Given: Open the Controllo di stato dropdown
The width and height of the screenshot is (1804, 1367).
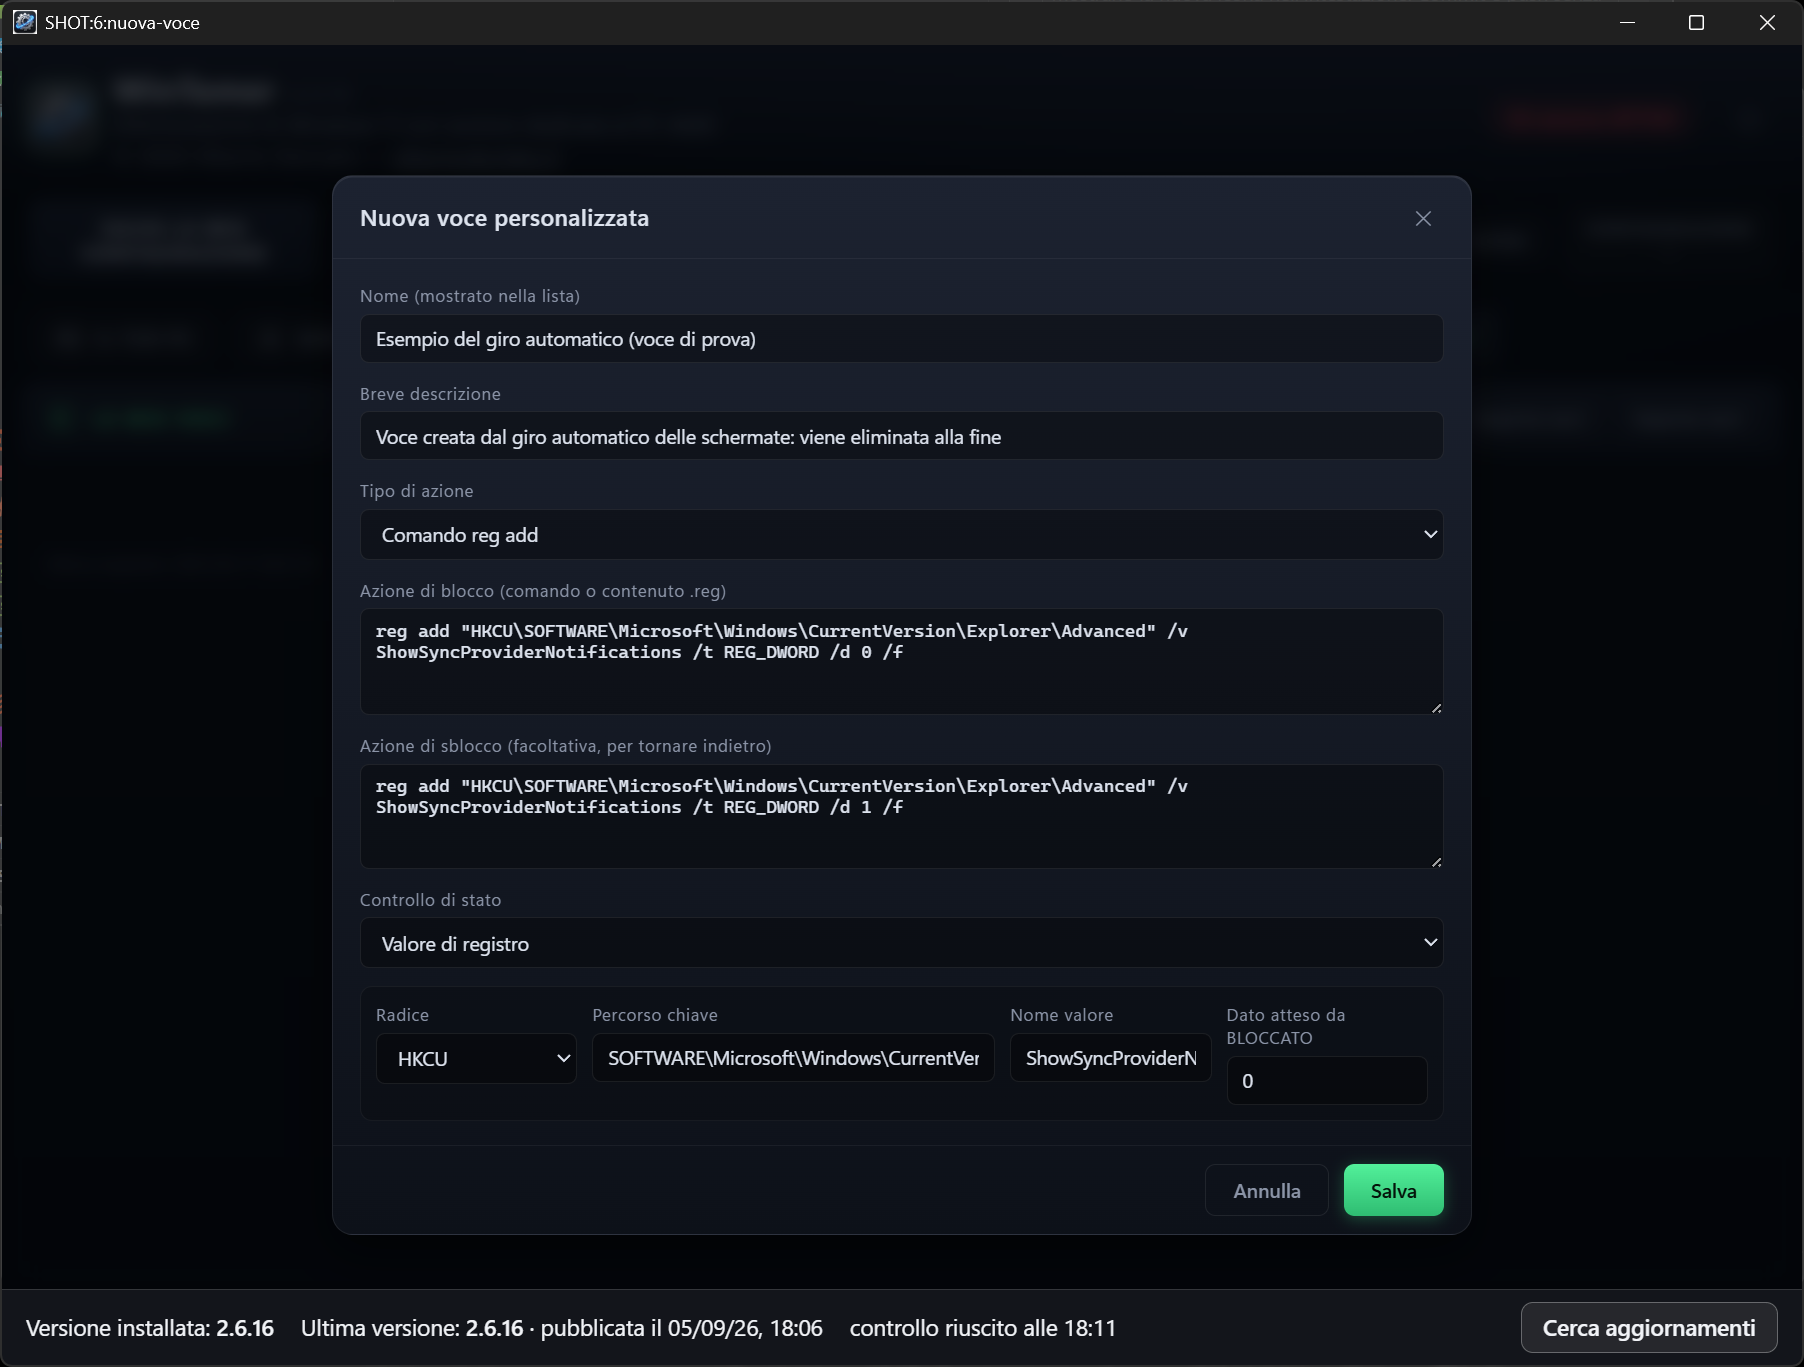Looking at the screenshot, I should (x=901, y=943).
